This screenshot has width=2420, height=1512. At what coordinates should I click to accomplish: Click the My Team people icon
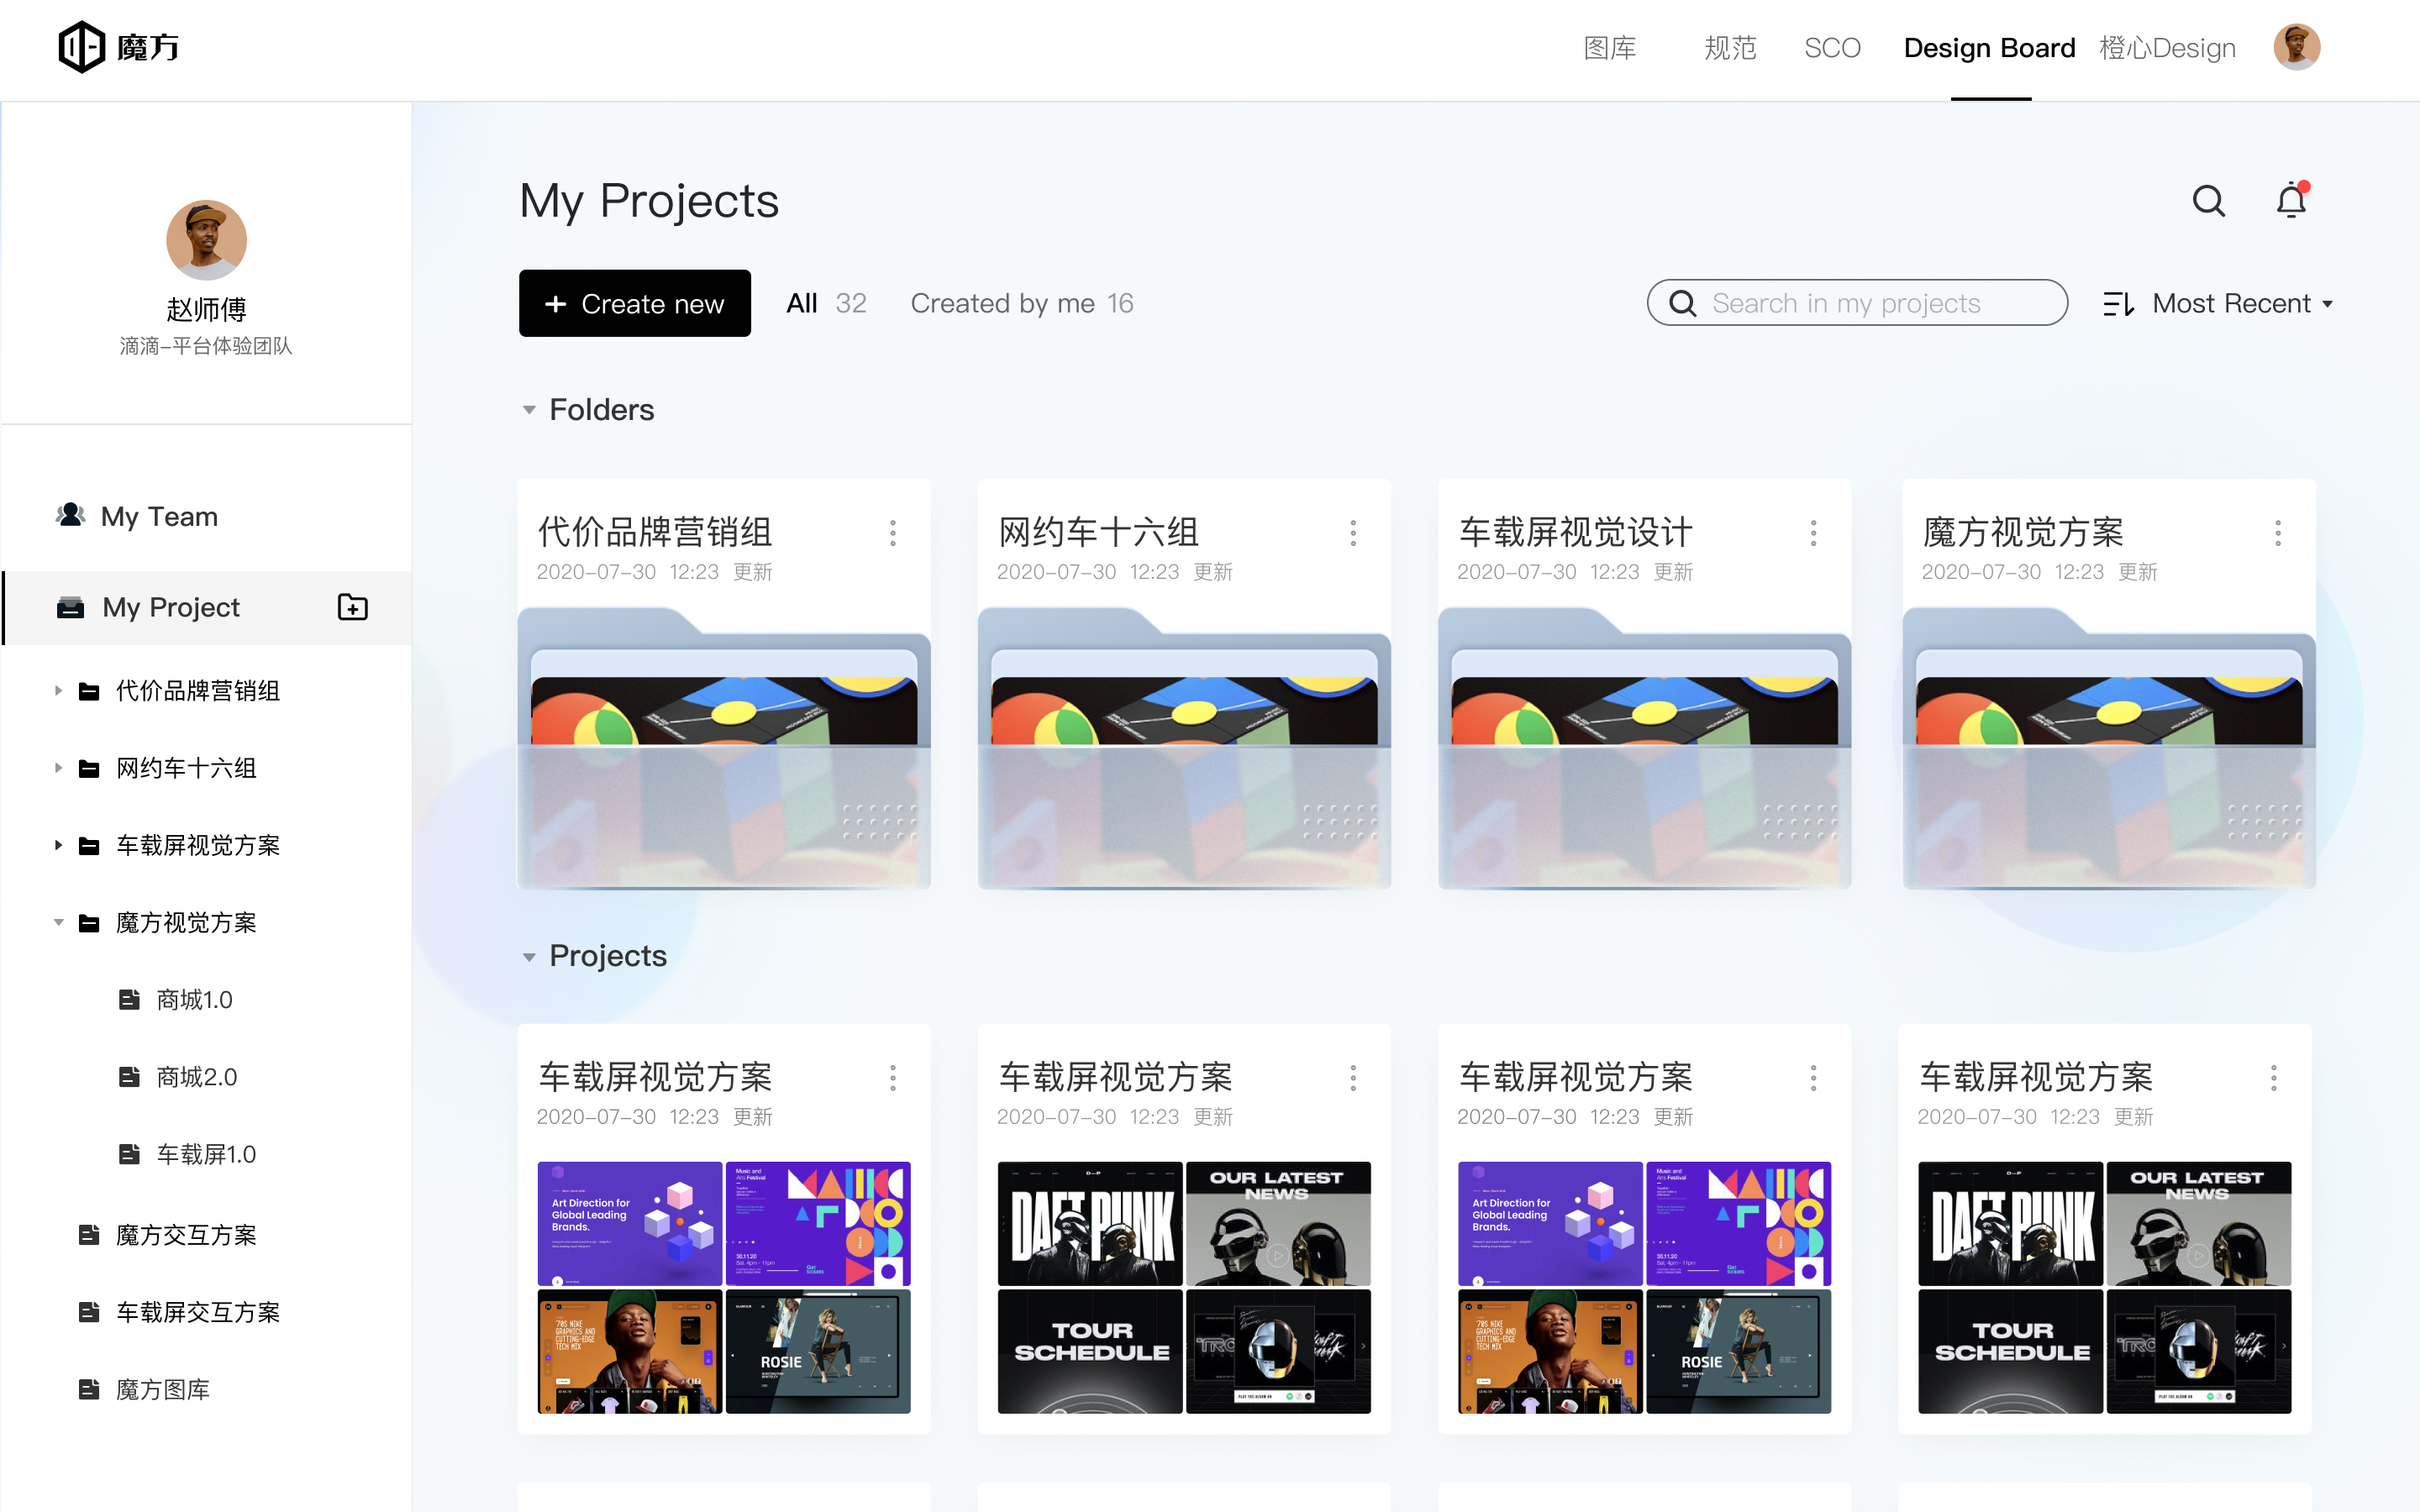click(70, 515)
